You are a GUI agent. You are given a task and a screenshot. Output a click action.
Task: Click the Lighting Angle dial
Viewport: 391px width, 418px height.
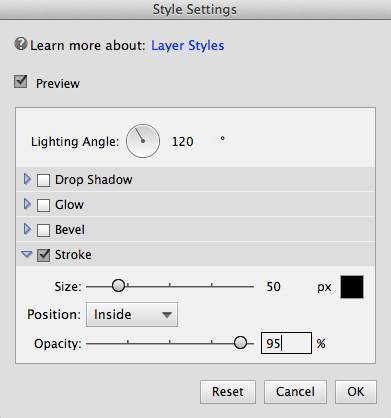point(143,141)
